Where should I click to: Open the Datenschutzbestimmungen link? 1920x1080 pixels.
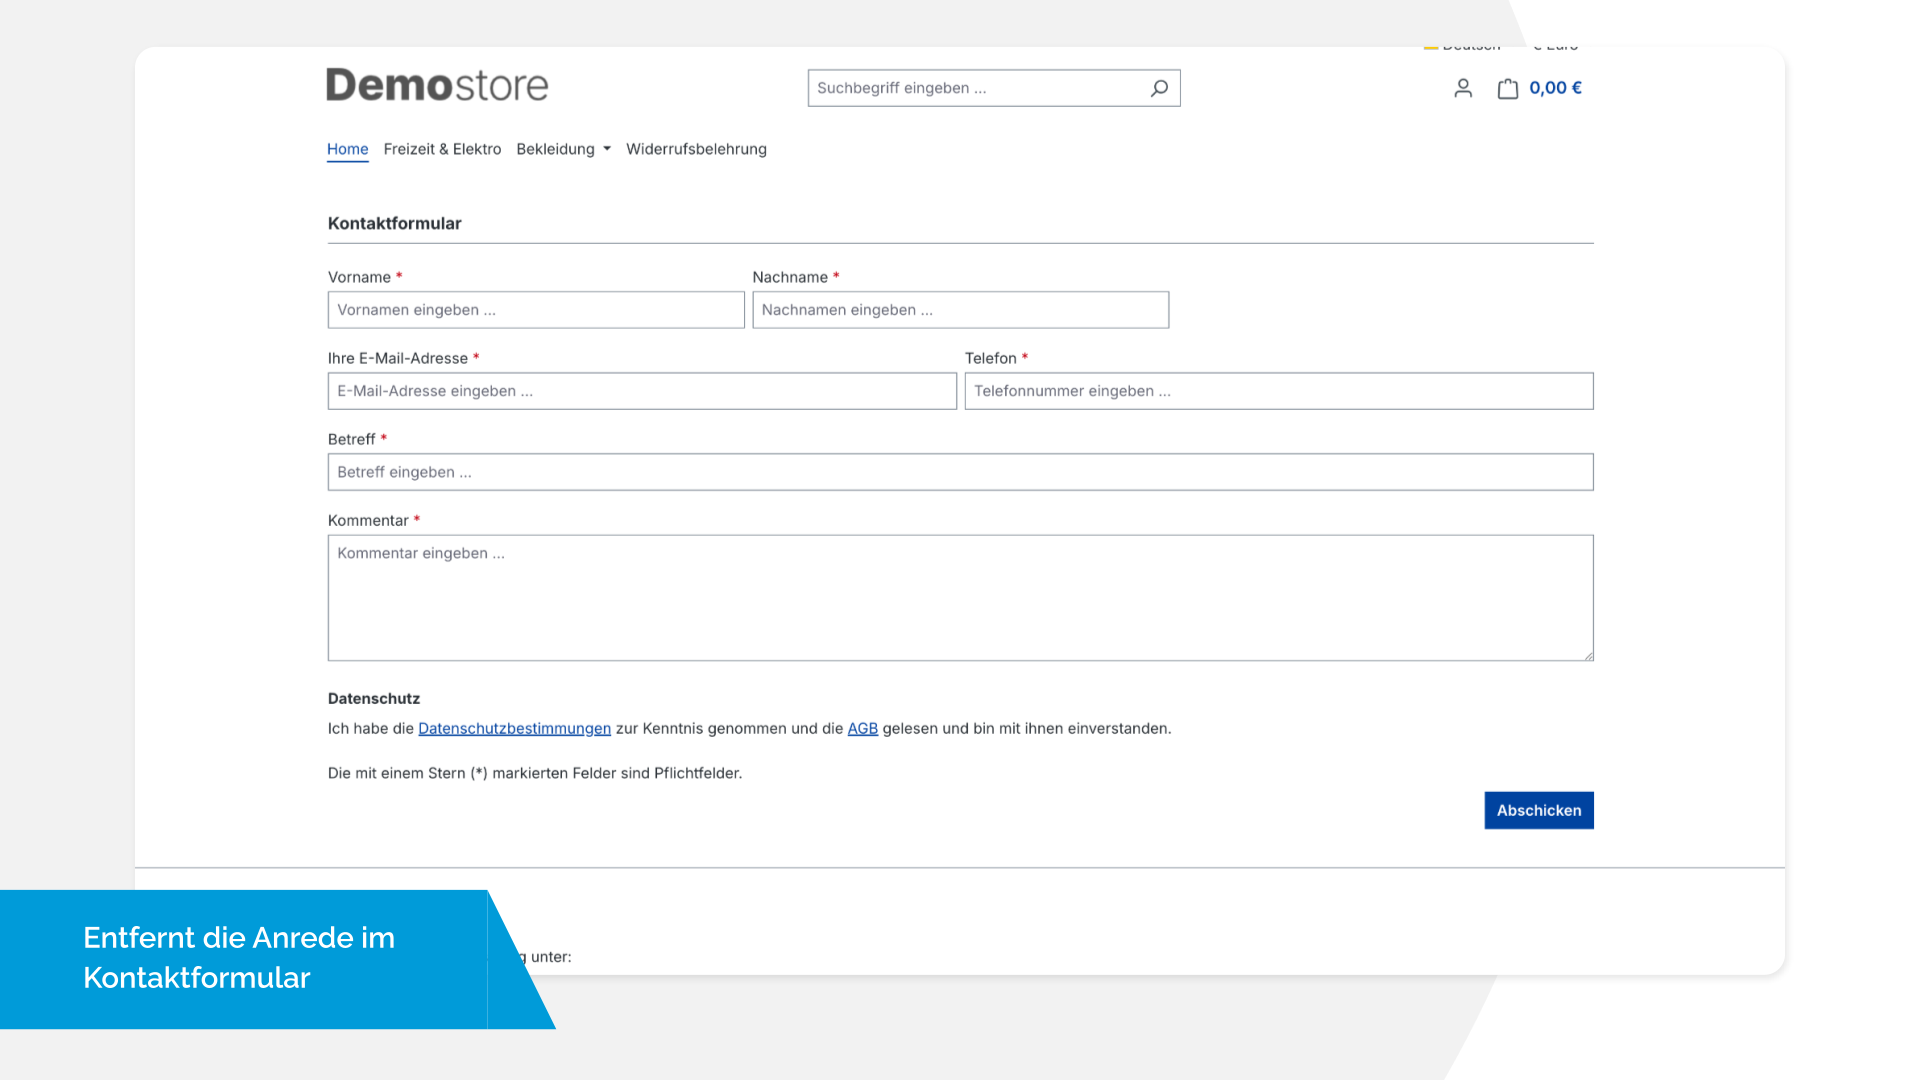(x=514, y=729)
